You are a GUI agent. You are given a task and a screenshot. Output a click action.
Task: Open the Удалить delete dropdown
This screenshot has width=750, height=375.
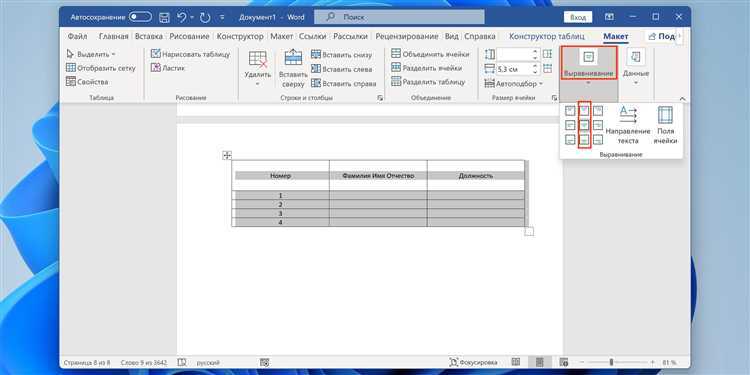tap(258, 68)
